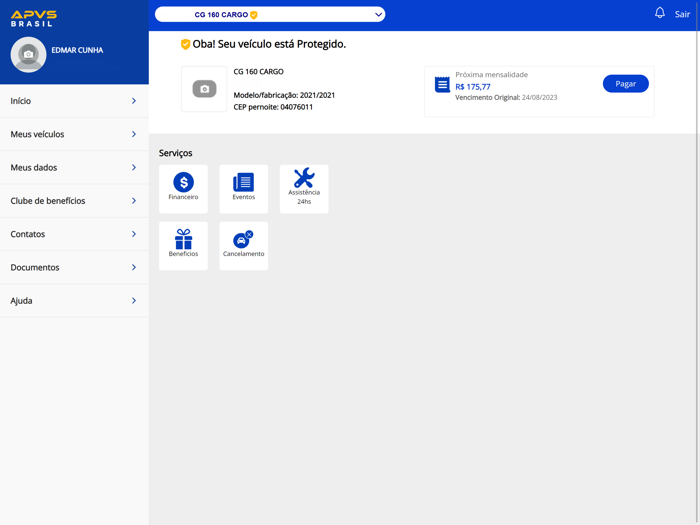700x525 pixels.
Task: Click the Vencimento Original date text
Action: tap(506, 97)
